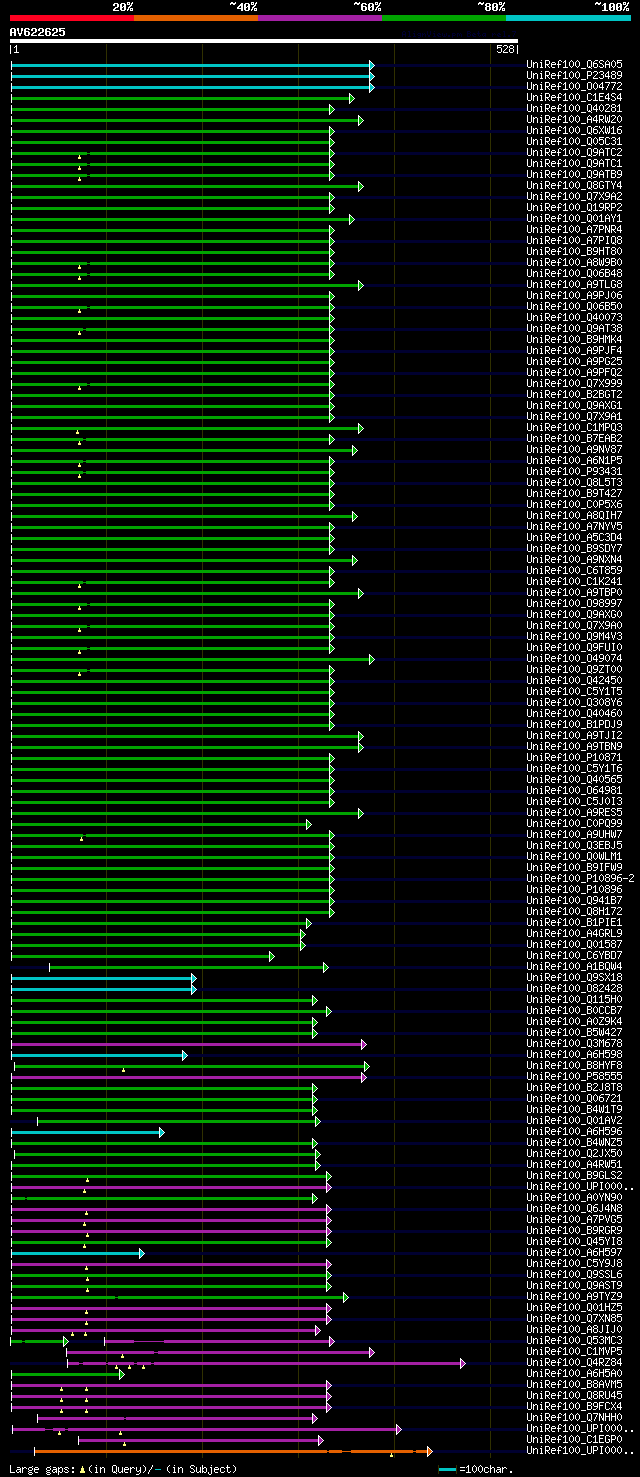Select the UniRef100_B9HT80 label
Screen dimensions: 640x1477
click(574, 252)
